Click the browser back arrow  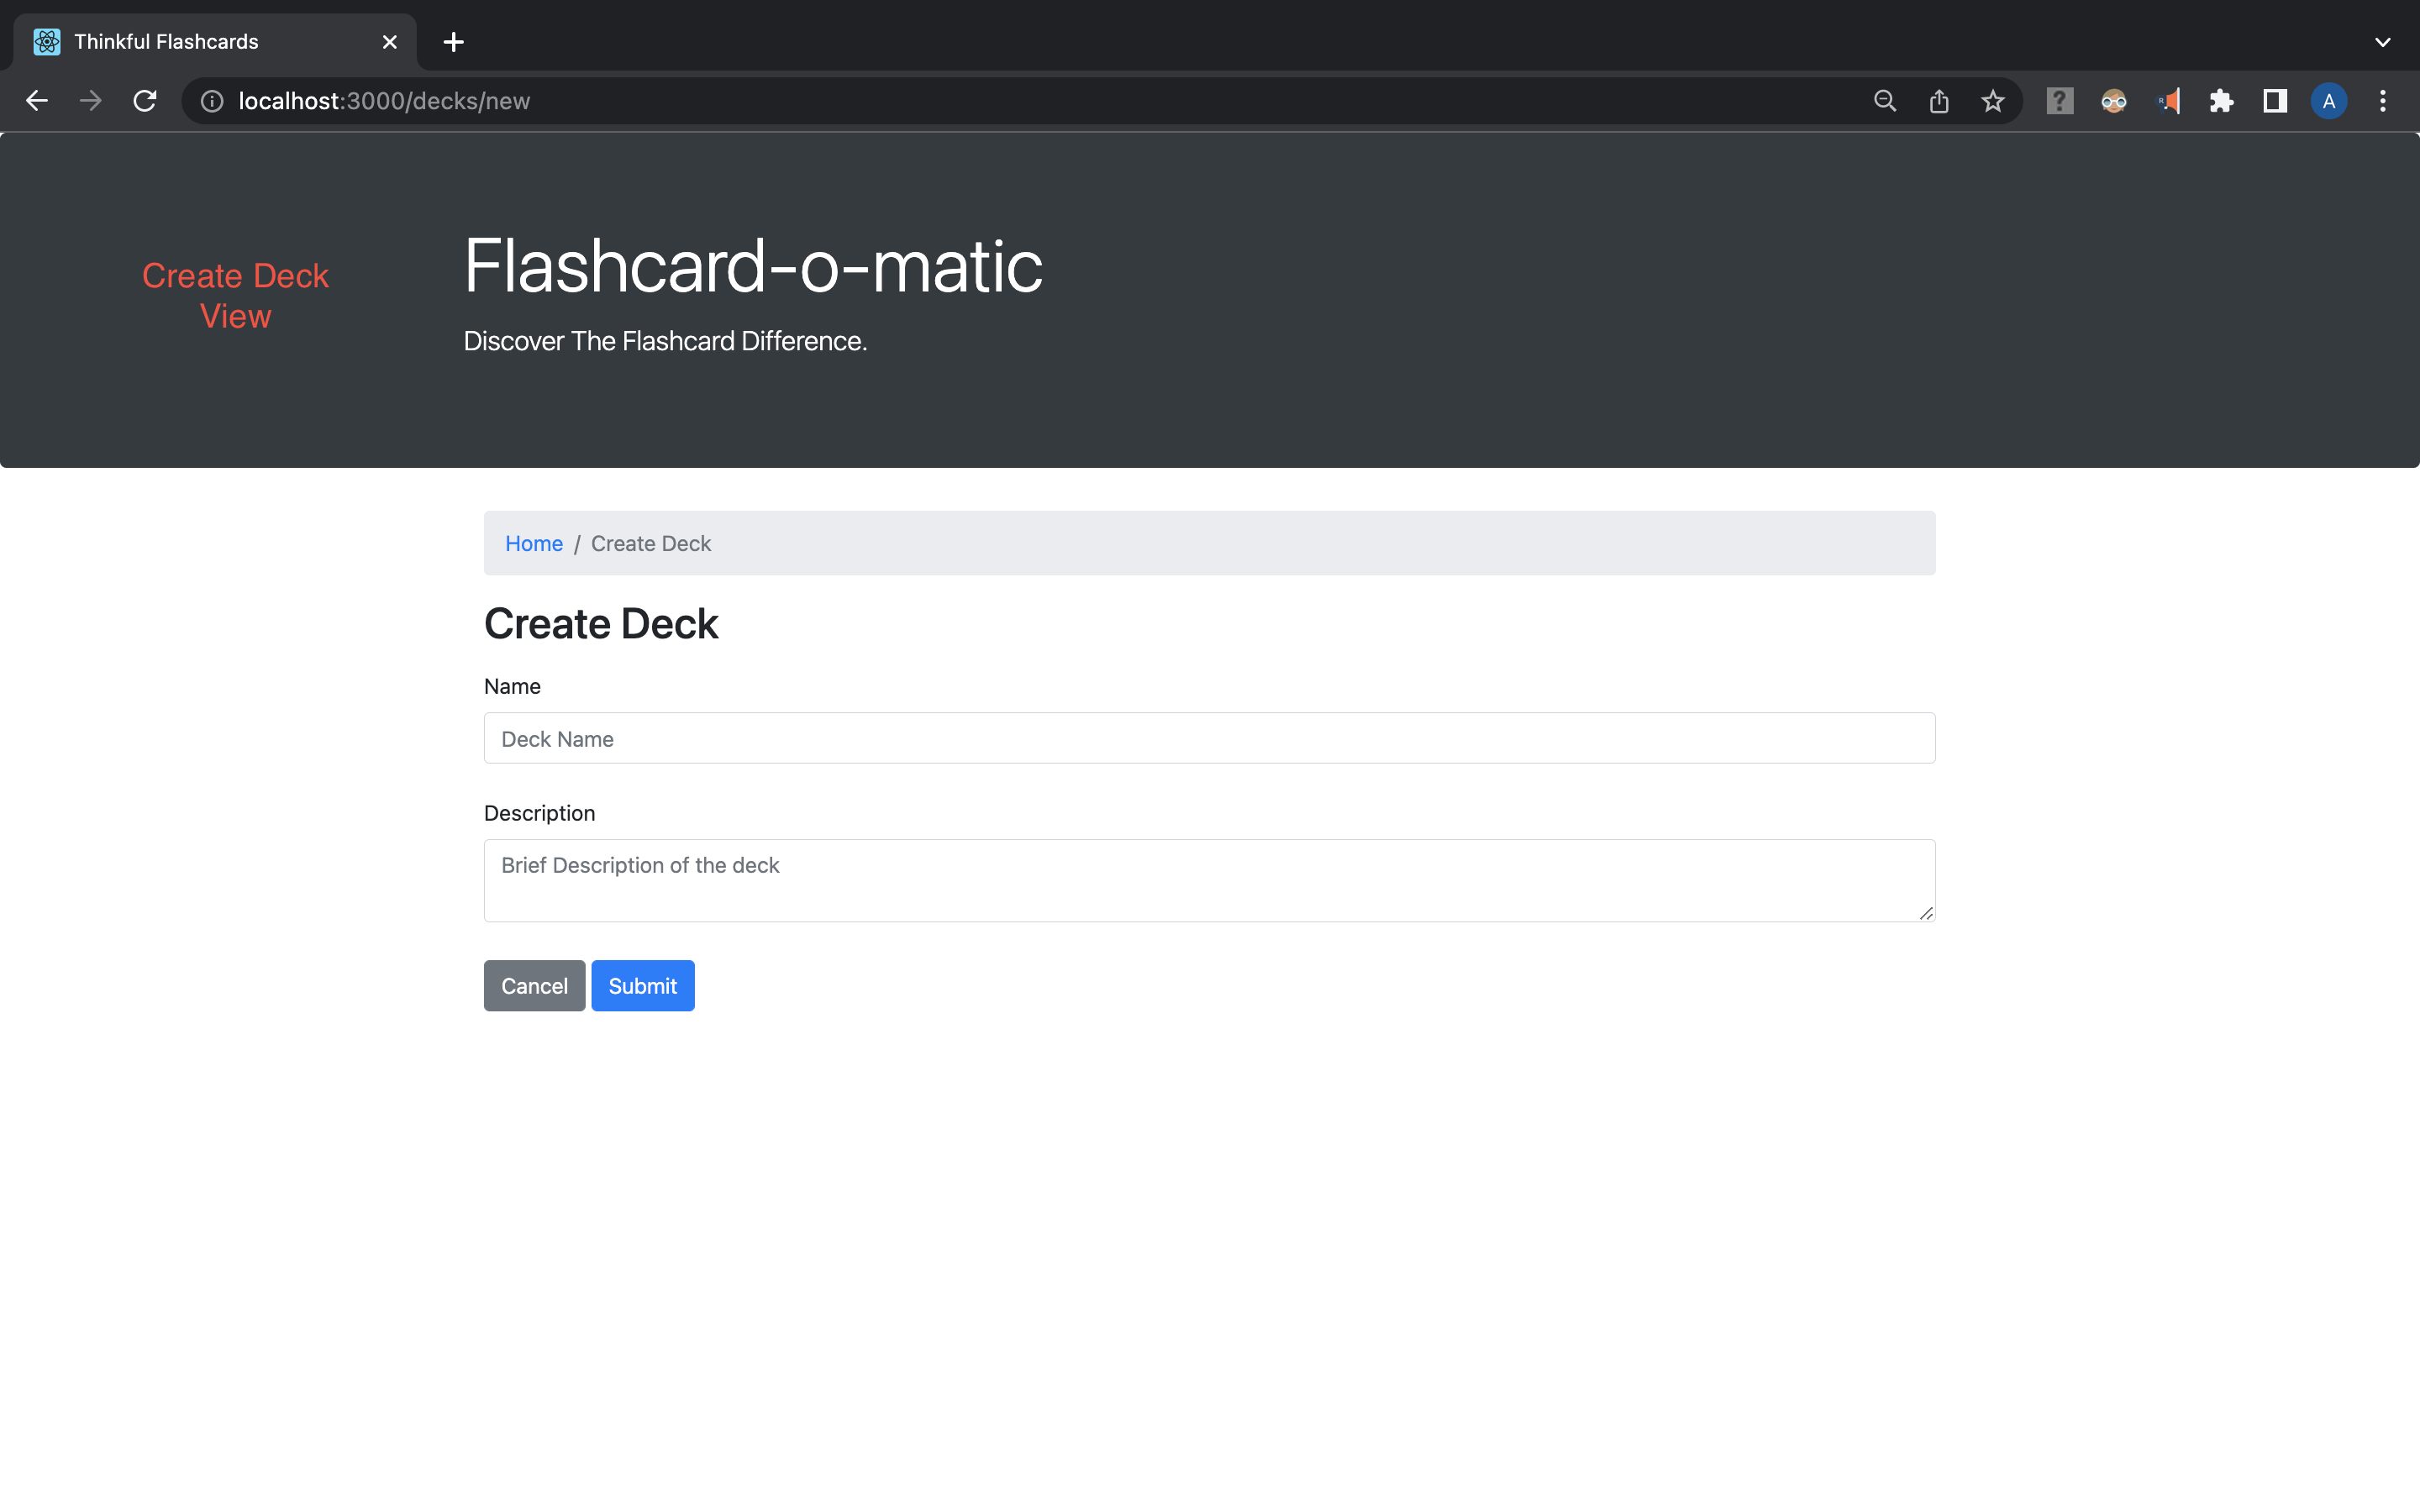[x=37, y=101]
